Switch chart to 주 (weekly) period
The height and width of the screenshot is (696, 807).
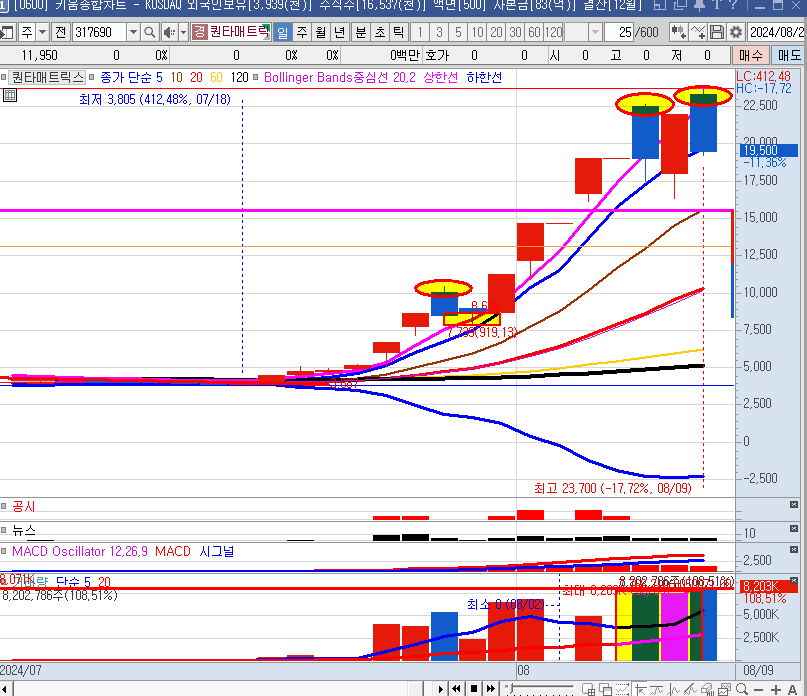tap(301, 33)
